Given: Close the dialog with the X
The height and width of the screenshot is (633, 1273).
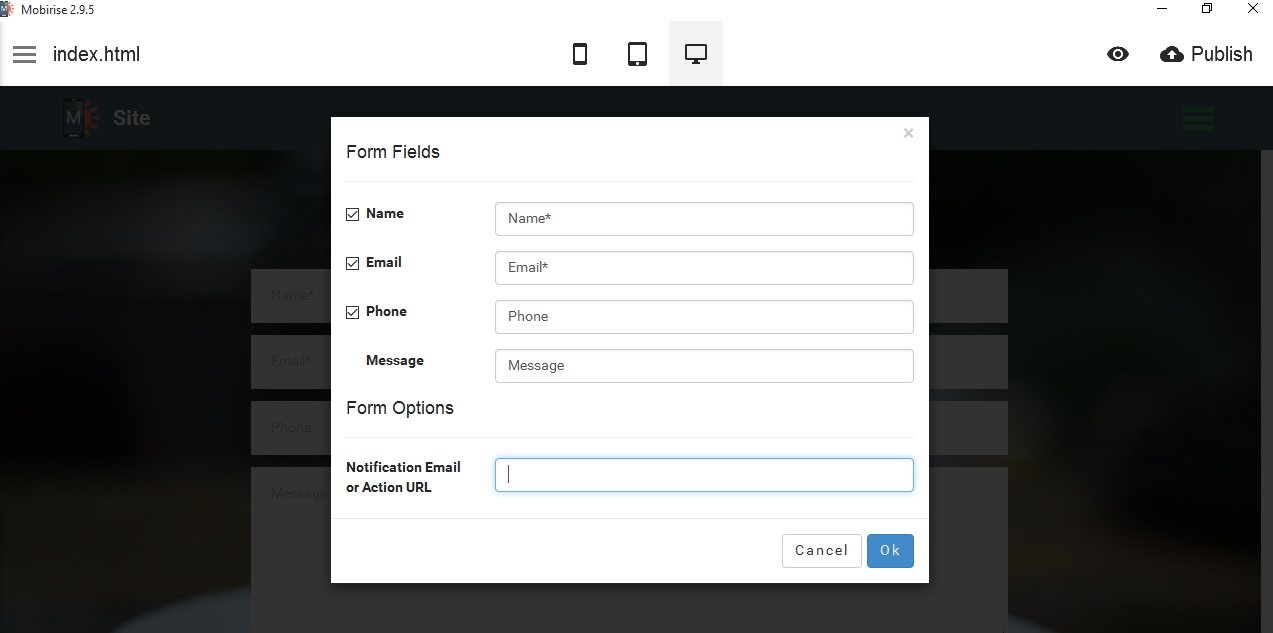Looking at the screenshot, I should [908, 132].
